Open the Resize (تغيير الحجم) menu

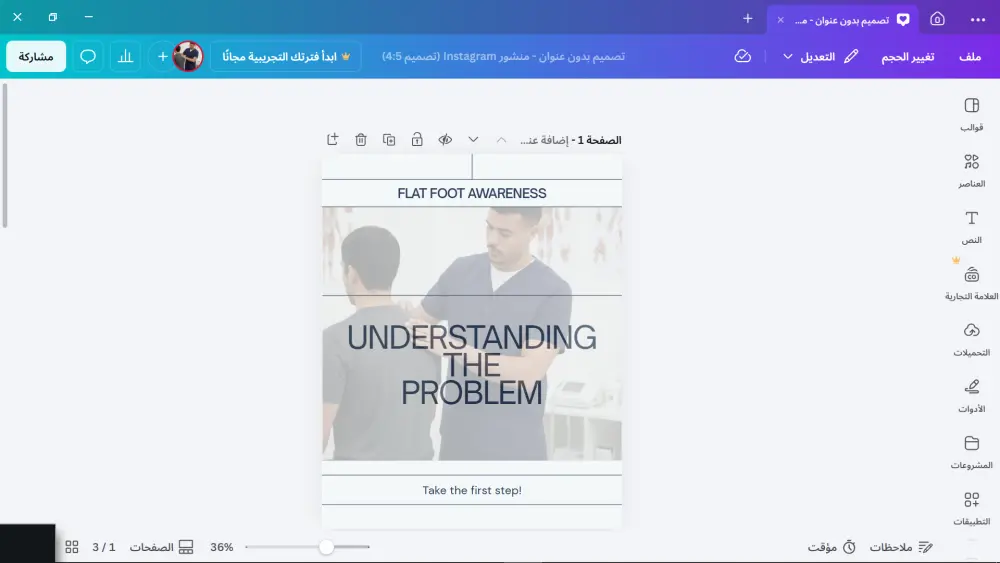coord(908,57)
